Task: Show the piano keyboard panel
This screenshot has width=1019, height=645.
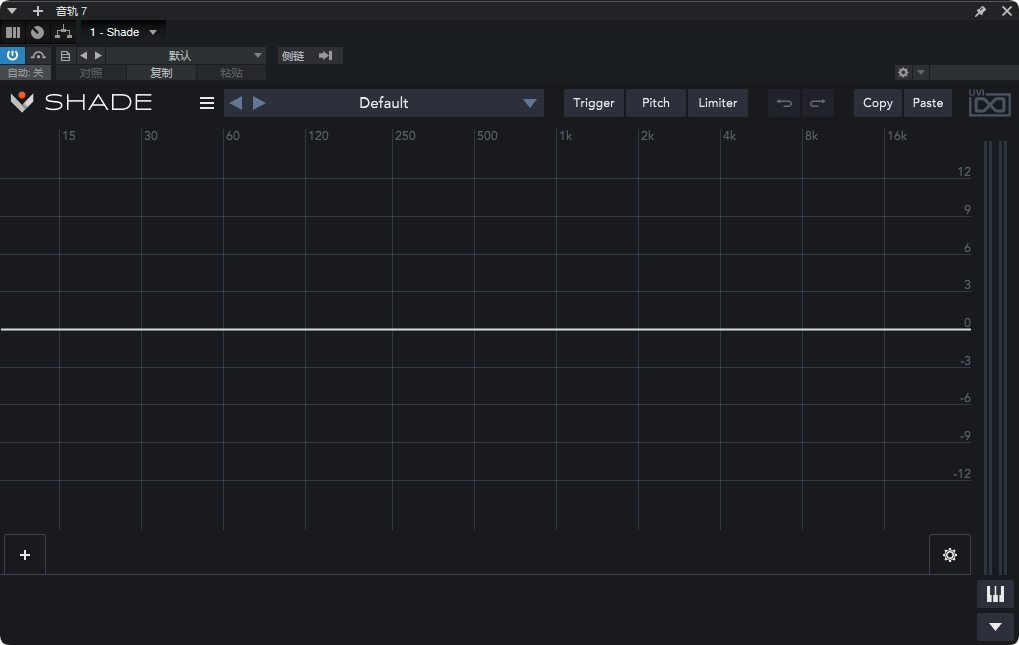Action: 996,594
